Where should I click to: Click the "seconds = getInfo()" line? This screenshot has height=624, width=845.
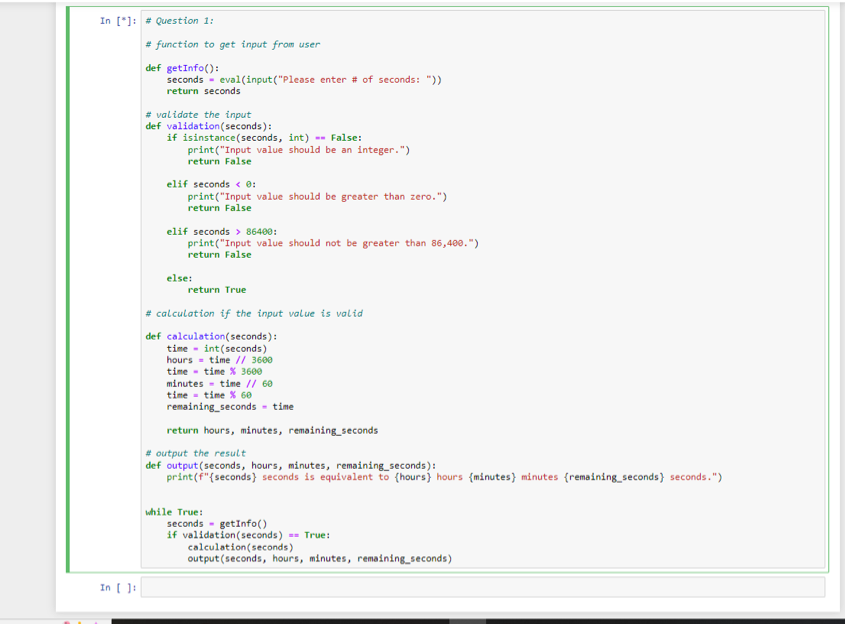pos(217,524)
